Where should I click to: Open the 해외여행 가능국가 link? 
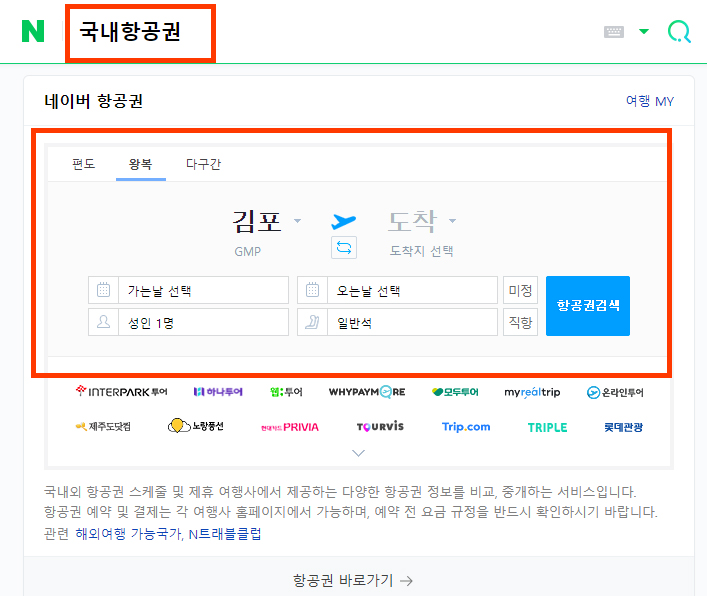(x=129, y=534)
